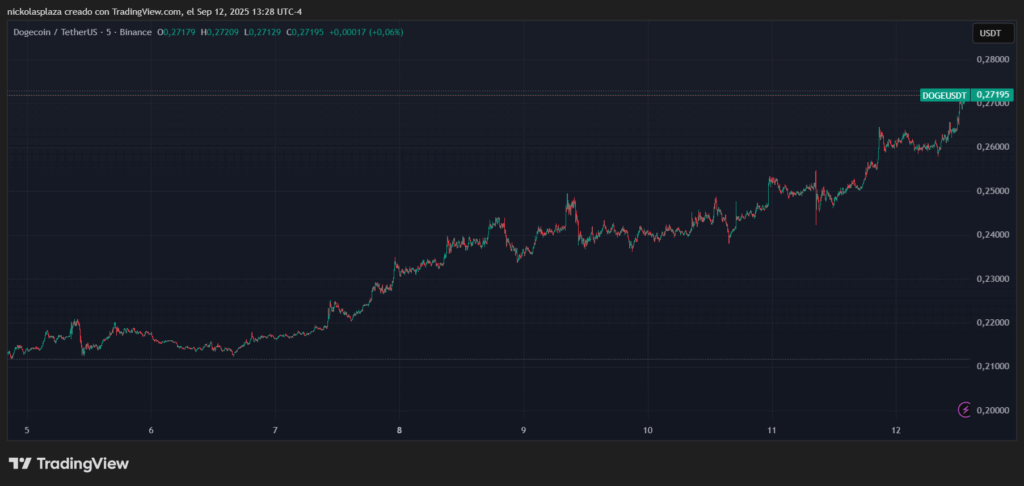Click the 0,28000 price axis label

(994, 59)
